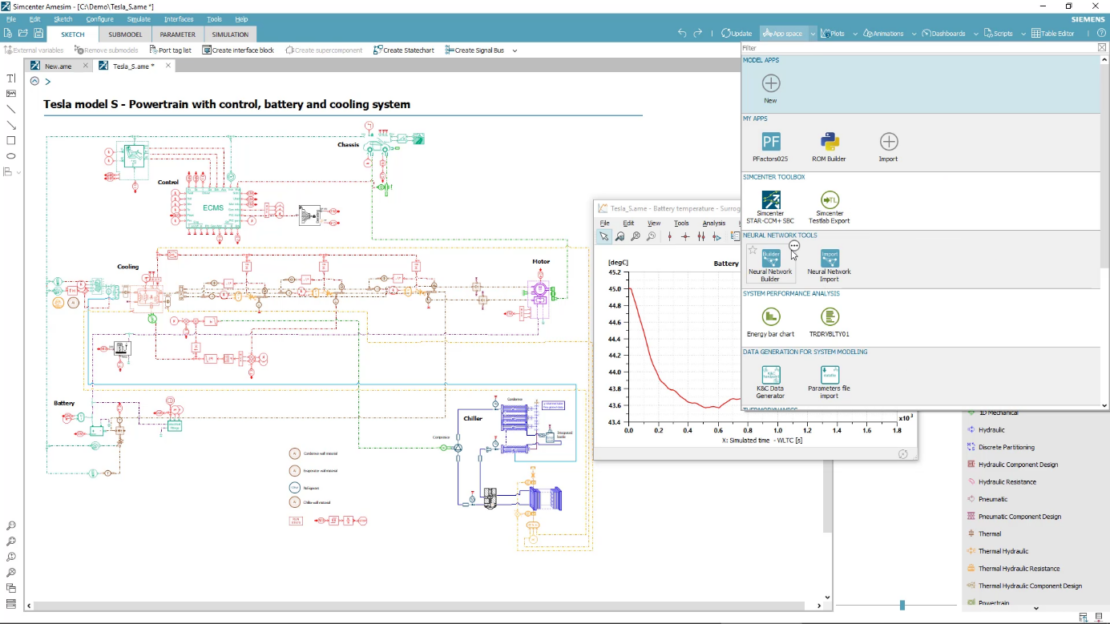This screenshot has width=1110, height=624.
Task: Switch to the SIMULATION tab
Action: pyautogui.click(x=230, y=33)
